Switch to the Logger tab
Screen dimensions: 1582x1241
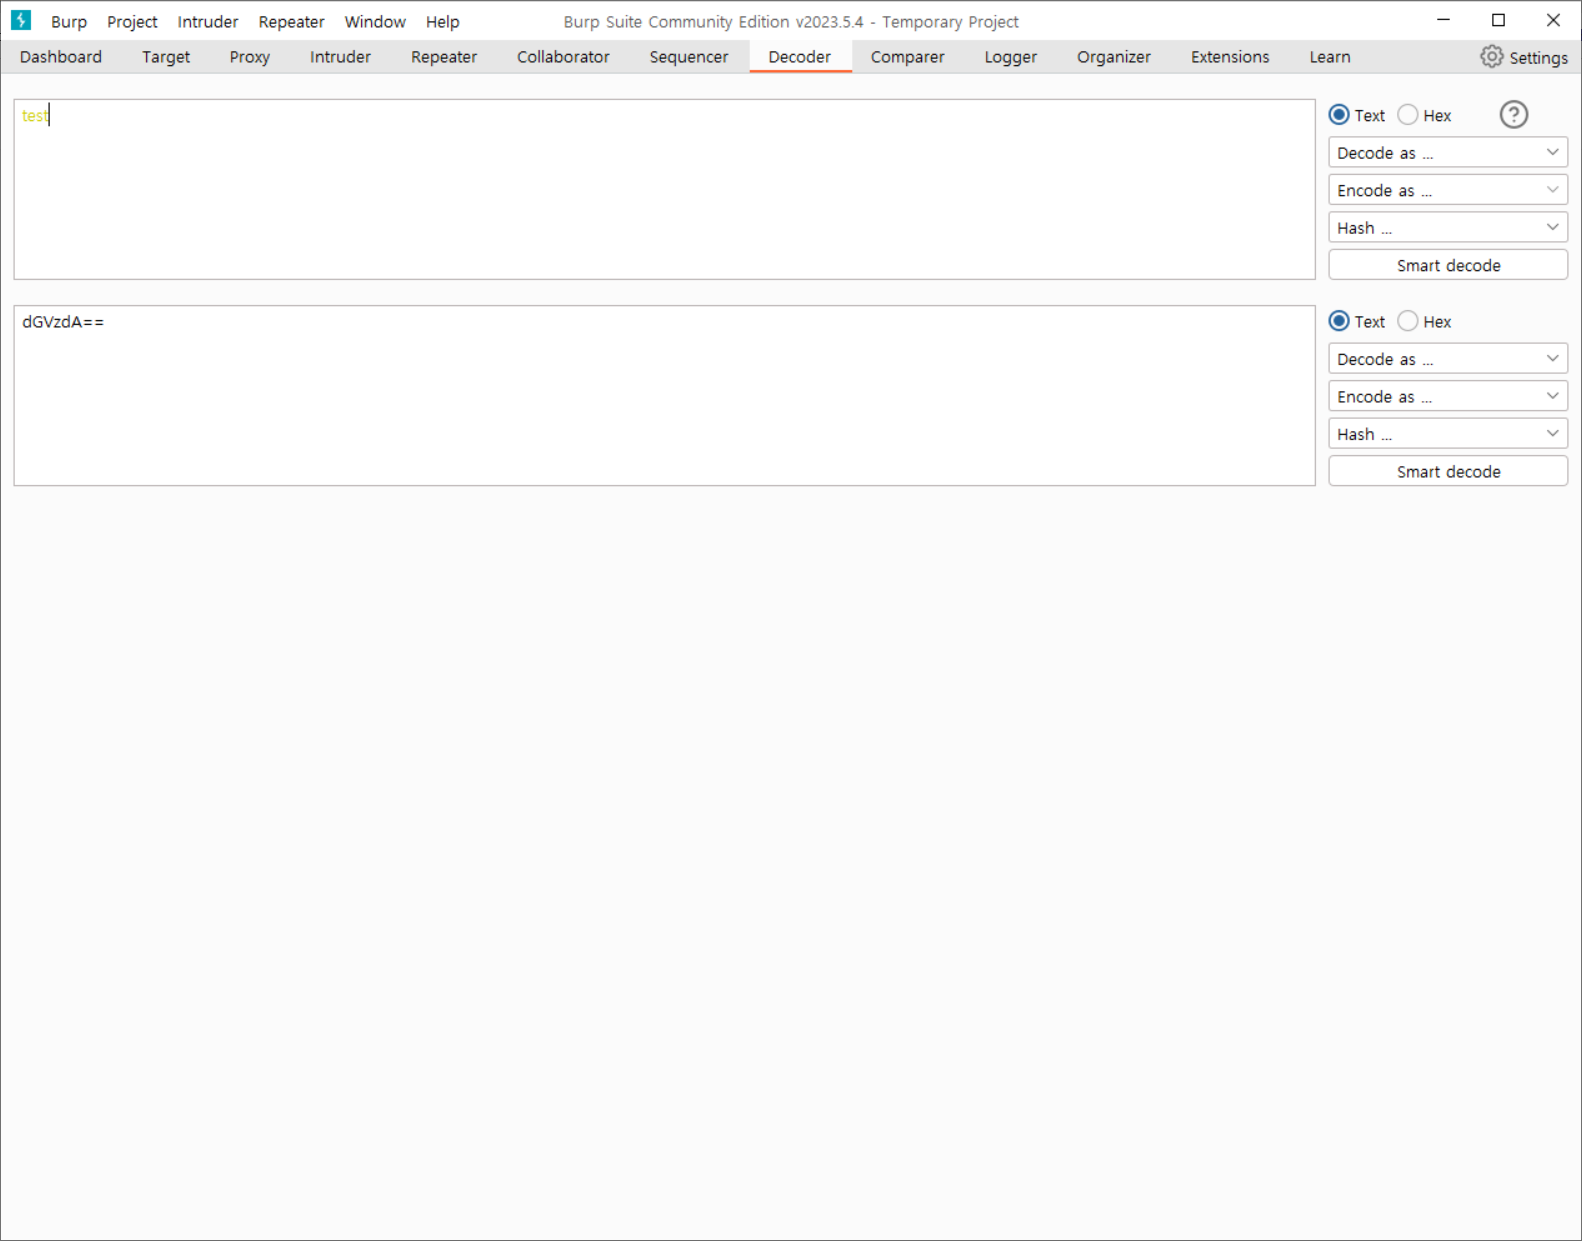(1011, 57)
